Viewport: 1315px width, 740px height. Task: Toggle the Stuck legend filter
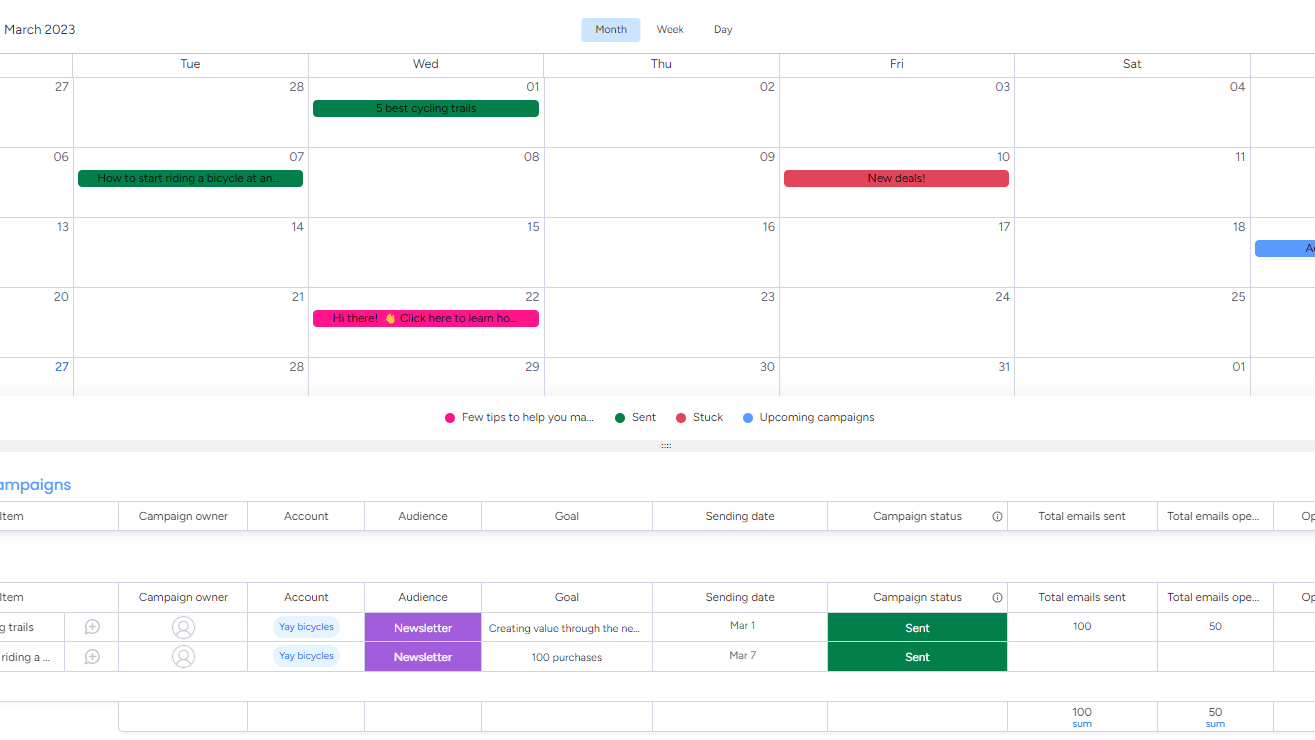pyautogui.click(x=680, y=417)
